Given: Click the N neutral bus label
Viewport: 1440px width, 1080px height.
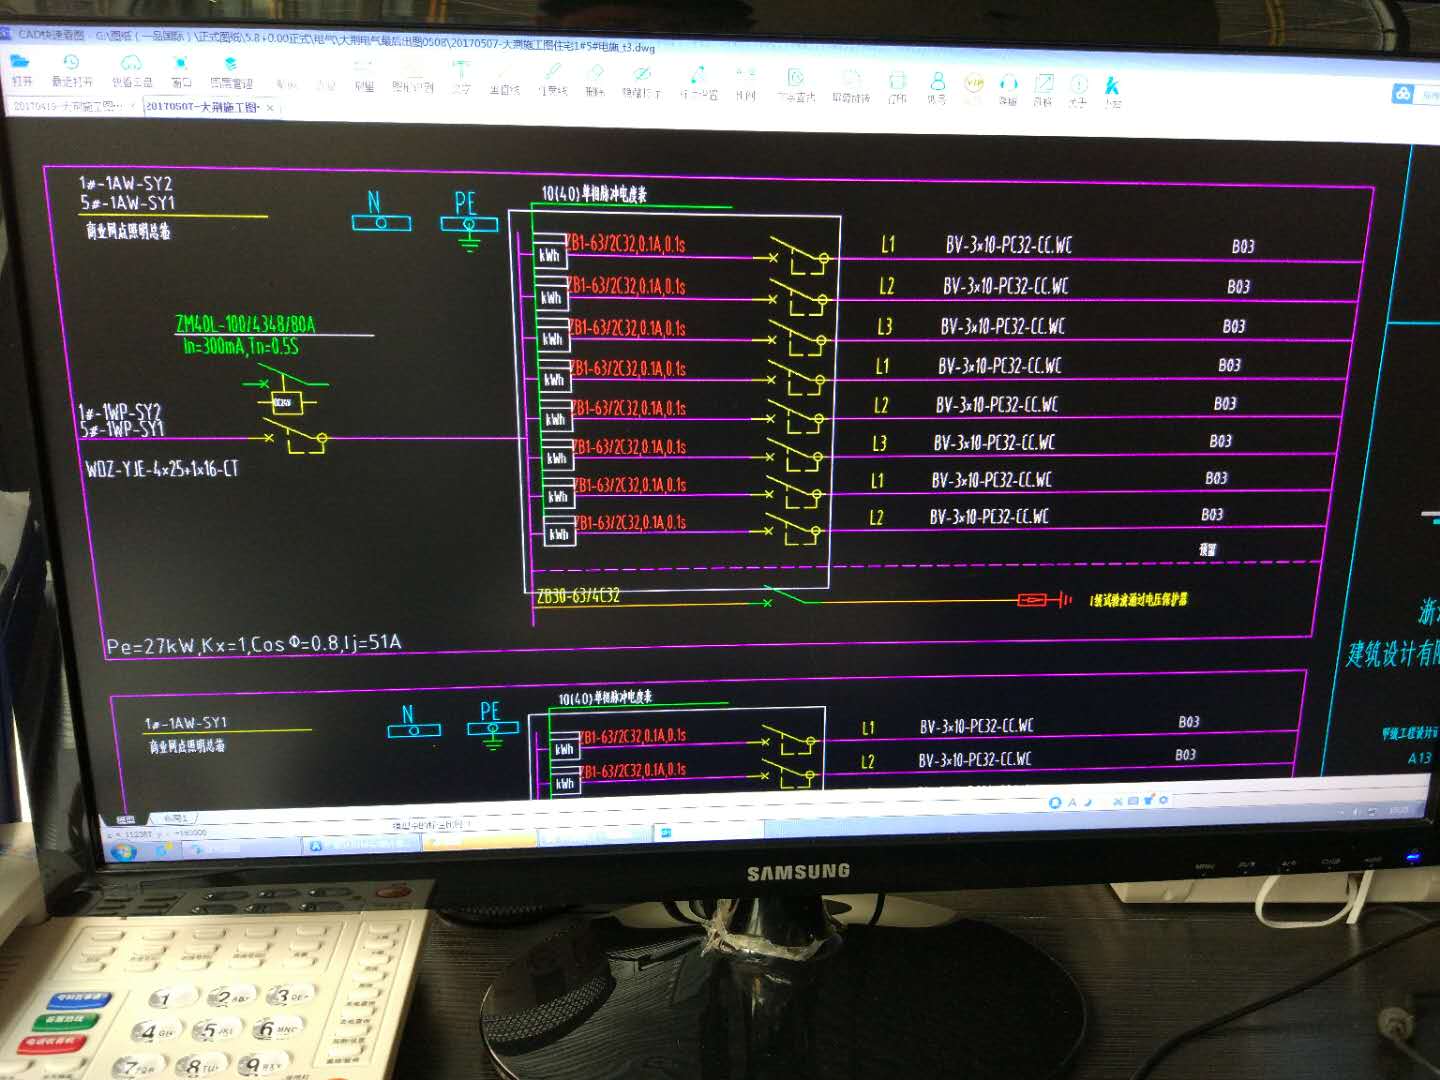Looking at the screenshot, I should pyautogui.click(x=374, y=202).
